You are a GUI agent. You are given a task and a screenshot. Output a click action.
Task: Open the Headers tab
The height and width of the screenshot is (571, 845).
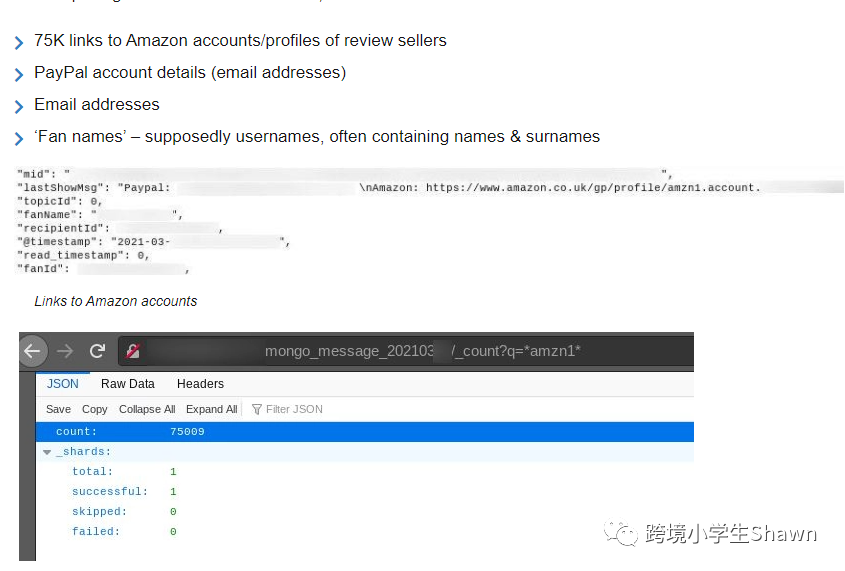coord(200,384)
